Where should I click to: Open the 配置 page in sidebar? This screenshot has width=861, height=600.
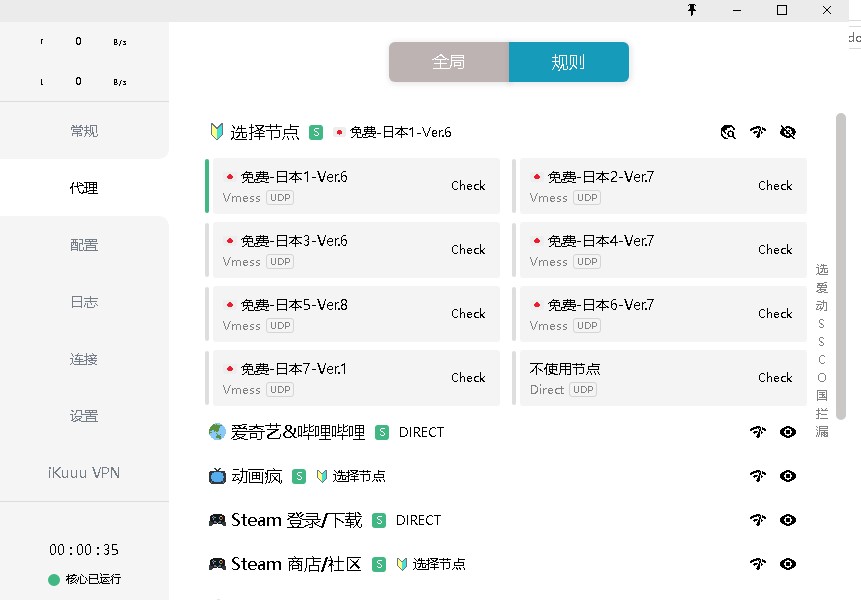[84, 245]
